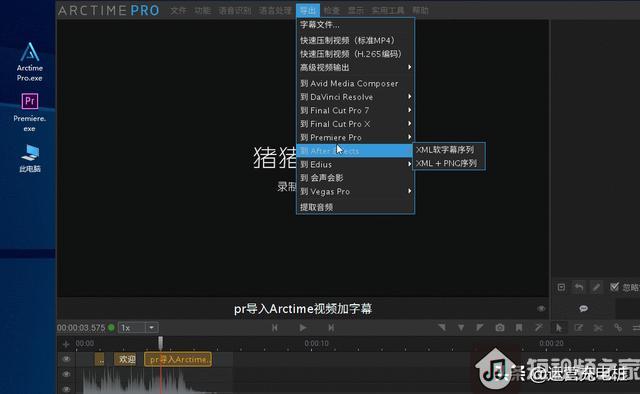
Task: Select the small '...' subtitle block
Action: click(x=100, y=359)
